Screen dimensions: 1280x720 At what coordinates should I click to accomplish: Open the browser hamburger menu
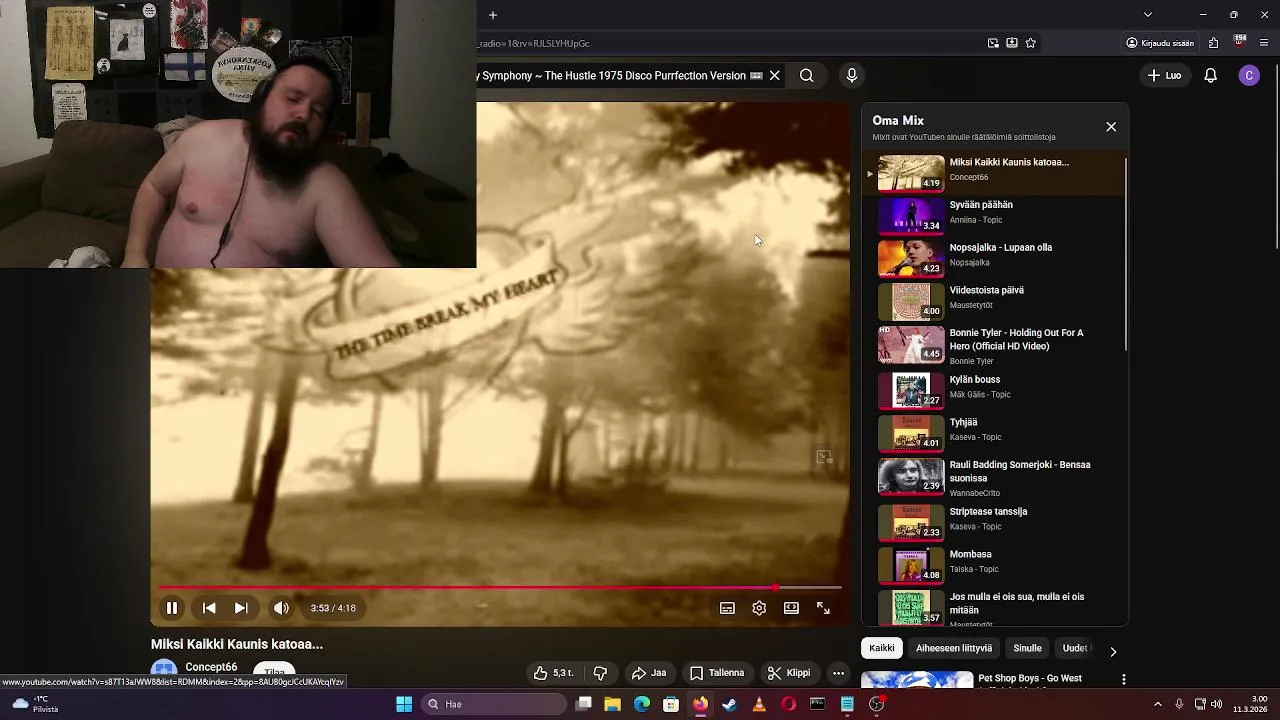point(1265,43)
